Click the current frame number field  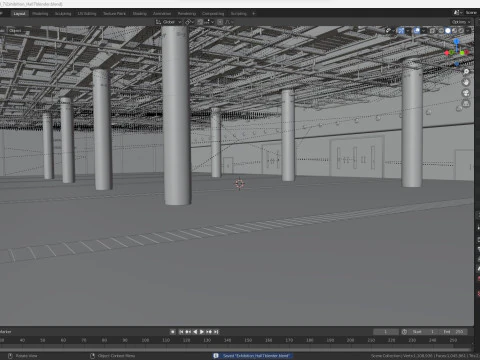[x=386, y=332]
